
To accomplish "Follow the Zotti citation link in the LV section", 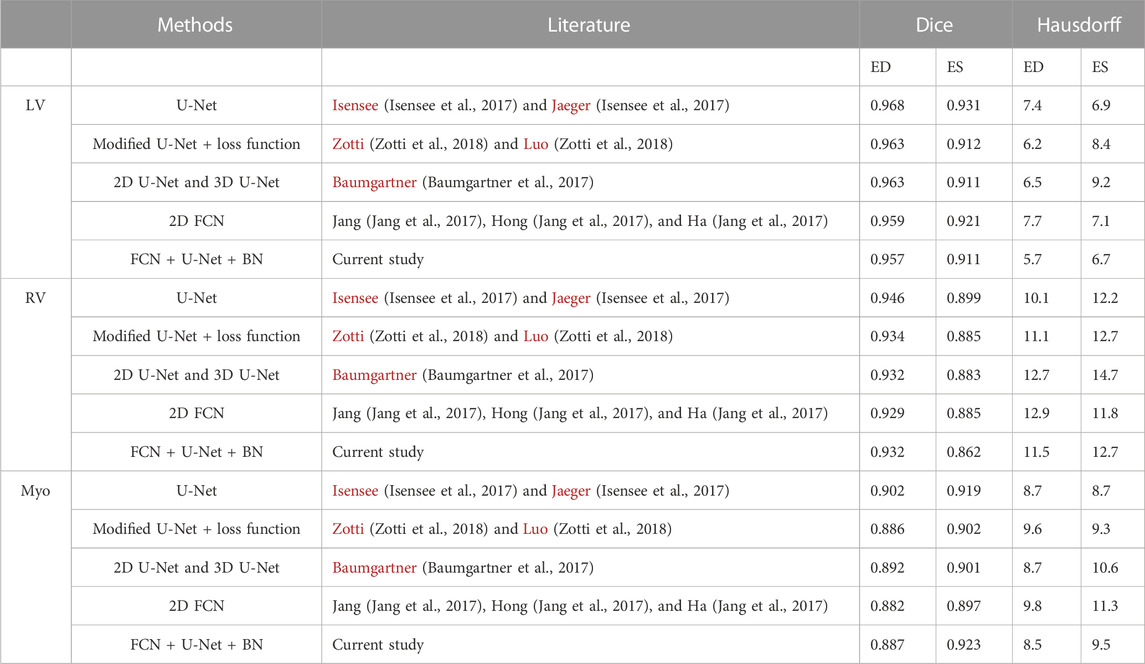I will pos(348,144).
